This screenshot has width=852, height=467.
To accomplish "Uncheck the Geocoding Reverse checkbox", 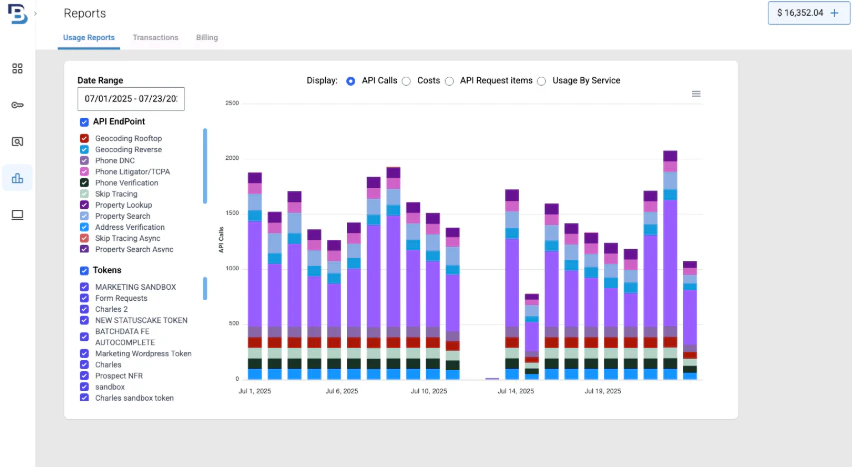I will [x=84, y=150].
